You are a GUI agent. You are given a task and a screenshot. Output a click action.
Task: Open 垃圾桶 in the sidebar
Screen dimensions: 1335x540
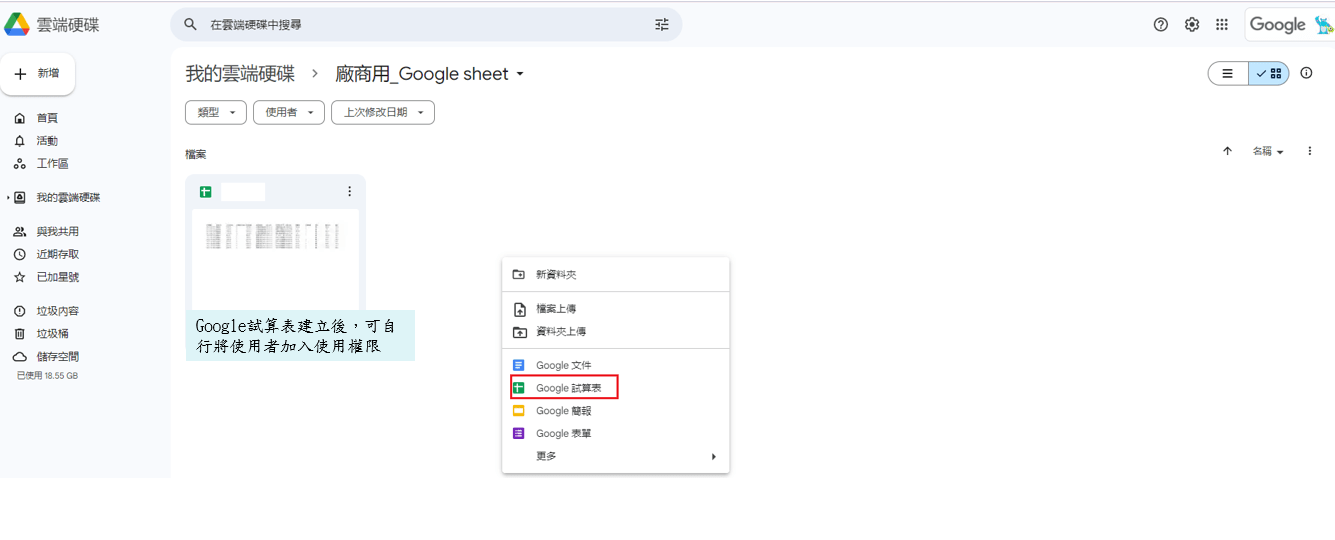point(52,334)
